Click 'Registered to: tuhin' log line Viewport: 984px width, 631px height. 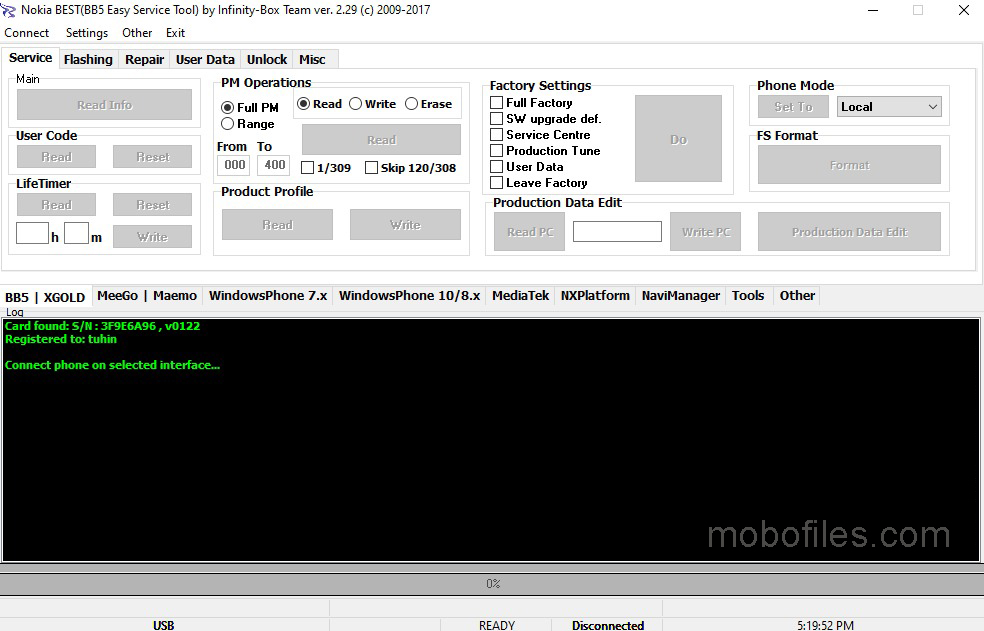[61, 339]
